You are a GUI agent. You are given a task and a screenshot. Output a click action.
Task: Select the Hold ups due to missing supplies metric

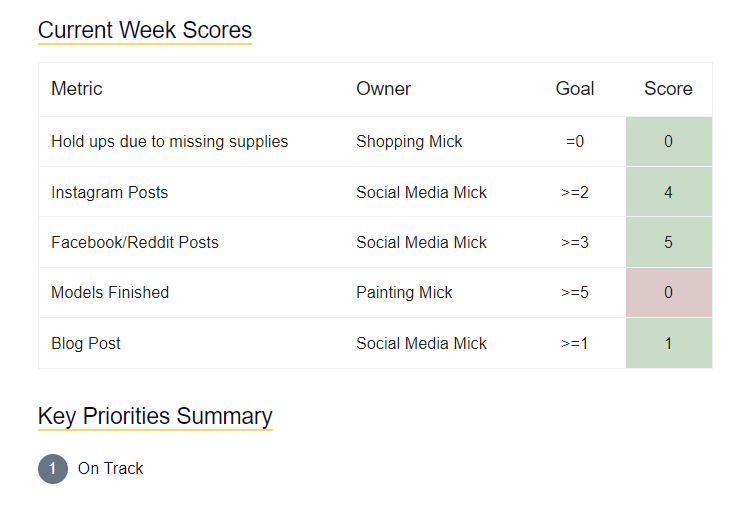(x=169, y=142)
